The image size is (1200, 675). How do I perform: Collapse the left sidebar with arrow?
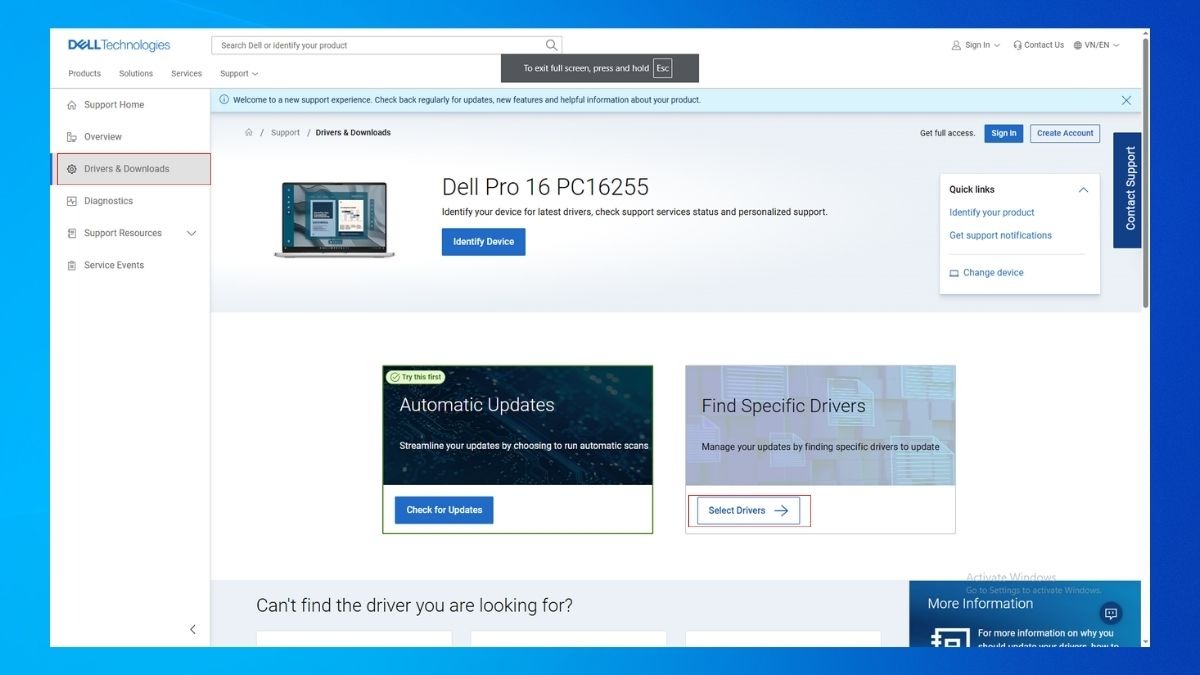coord(193,630)
